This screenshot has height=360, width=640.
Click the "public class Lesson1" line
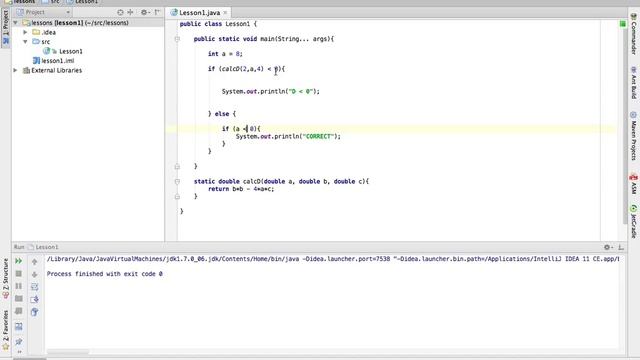[218, 24]
